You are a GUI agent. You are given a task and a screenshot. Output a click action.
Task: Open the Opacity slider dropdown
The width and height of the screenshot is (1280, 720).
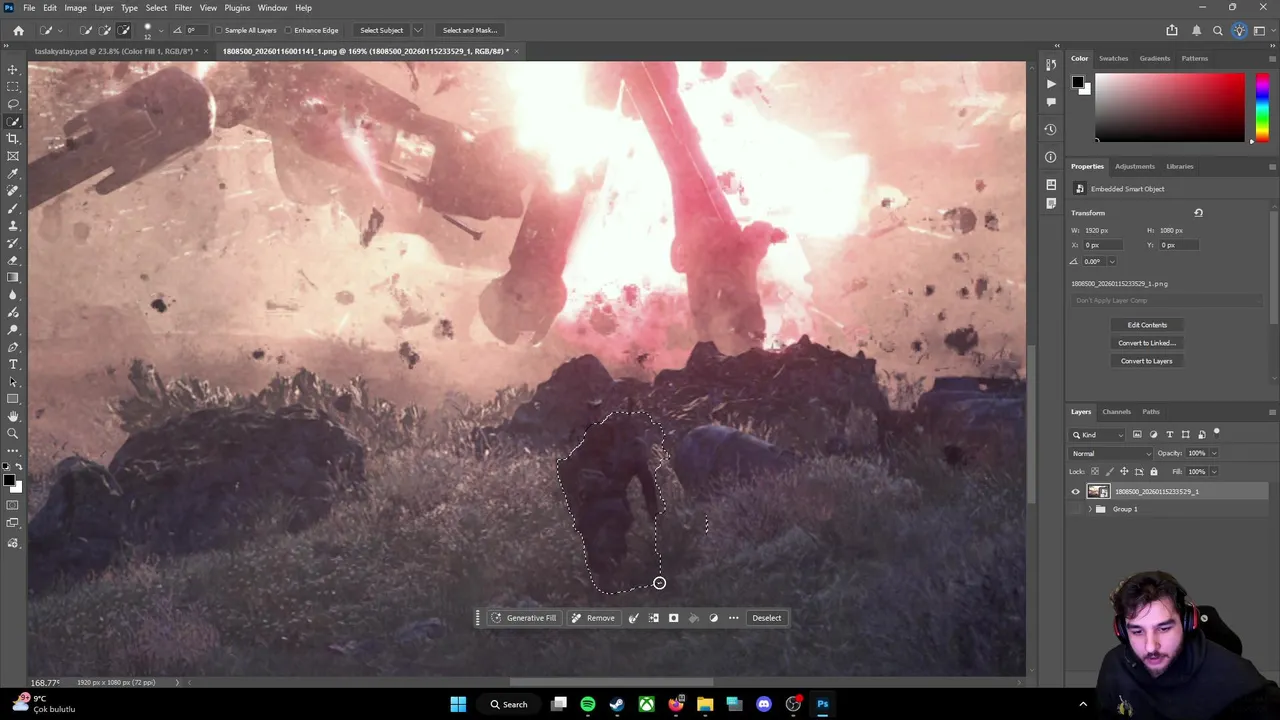coord(1214,453)
